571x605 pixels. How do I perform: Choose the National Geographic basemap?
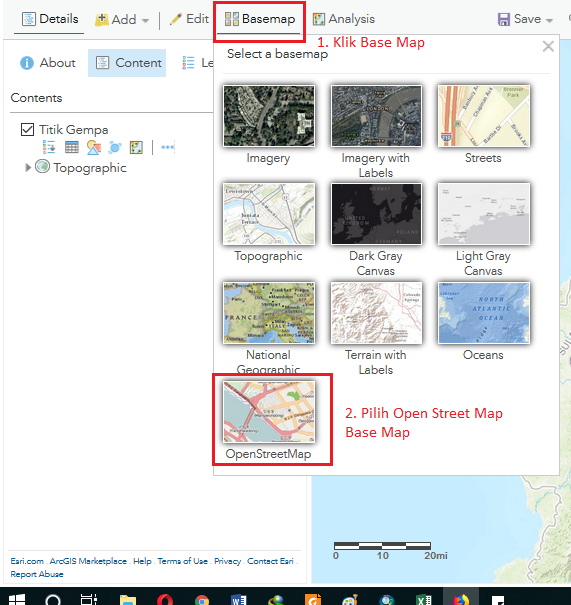pos(269,313)
